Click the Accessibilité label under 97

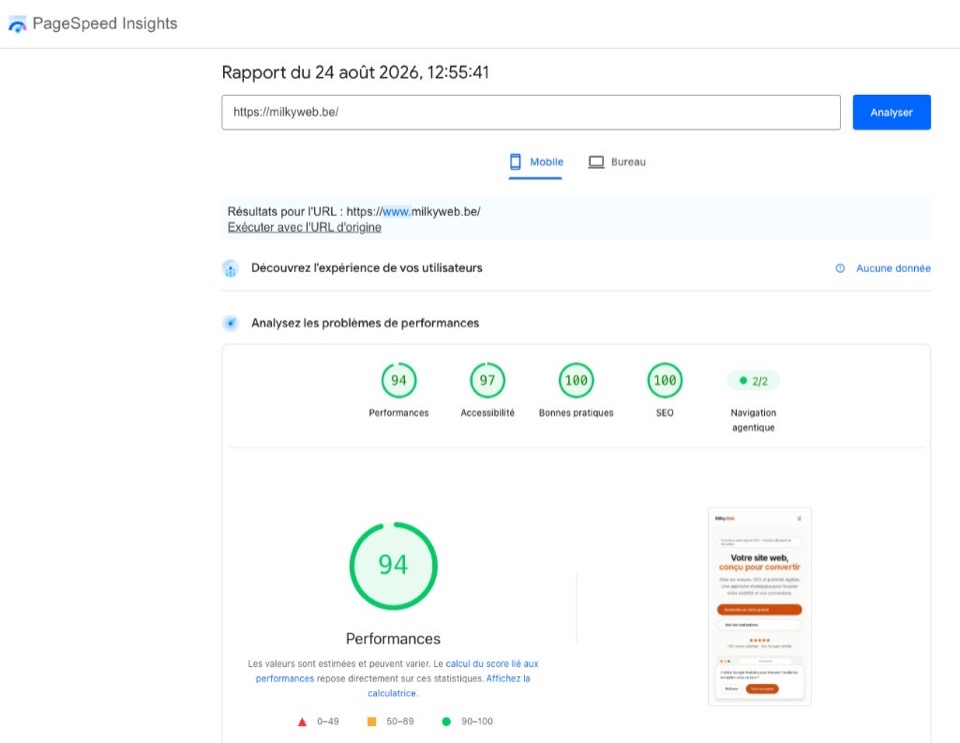coord(487,413)
